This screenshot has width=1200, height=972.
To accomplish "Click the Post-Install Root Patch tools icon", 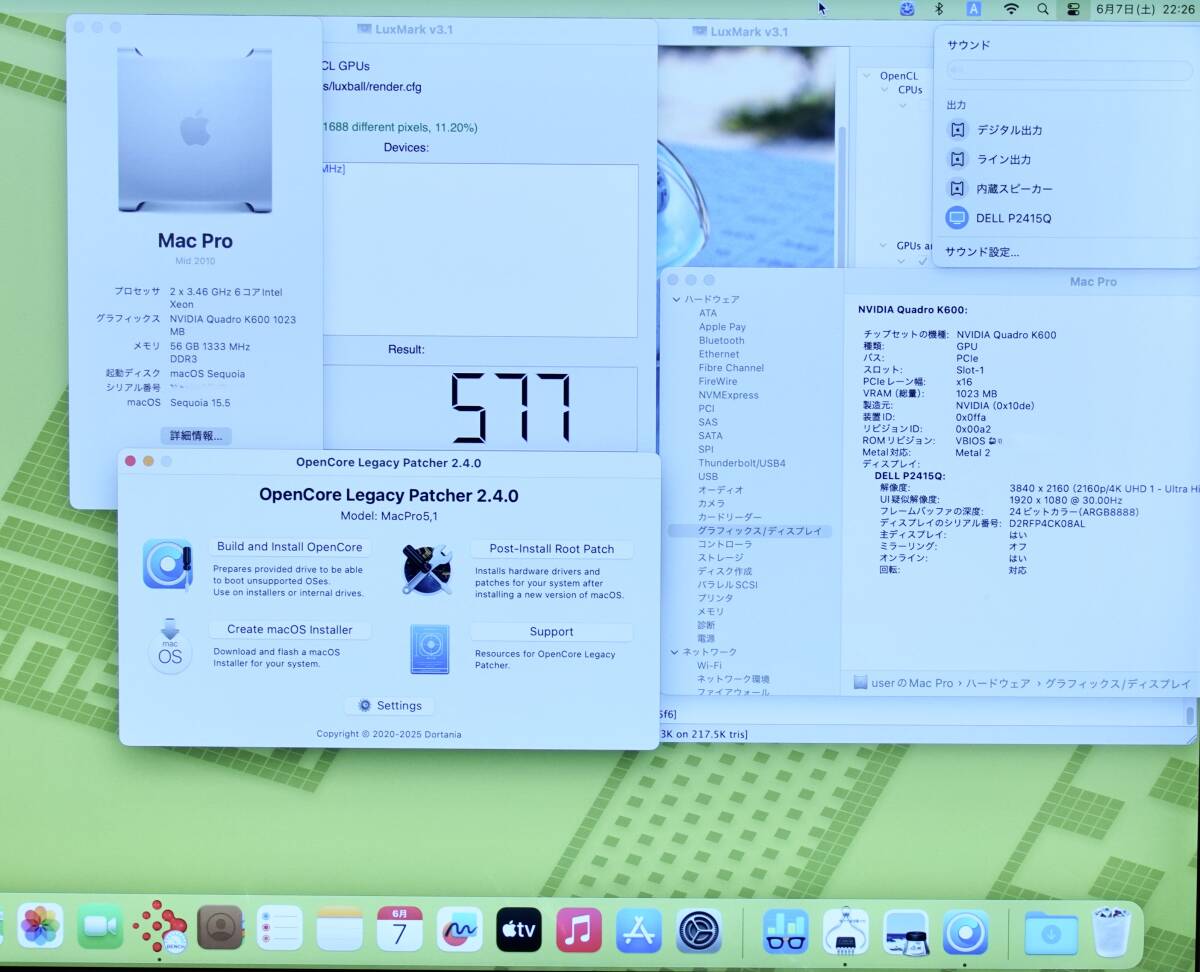I will click(427, 569).
